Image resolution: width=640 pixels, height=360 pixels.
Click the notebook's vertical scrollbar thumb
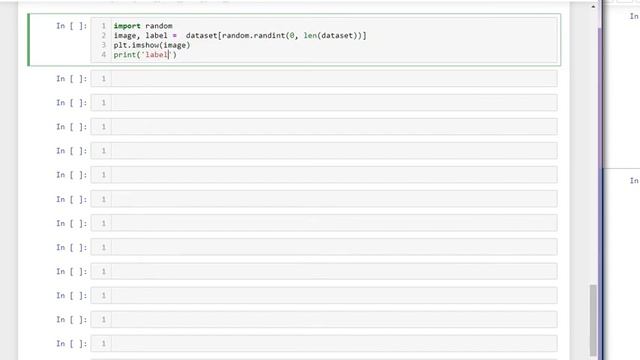[593, 320]
